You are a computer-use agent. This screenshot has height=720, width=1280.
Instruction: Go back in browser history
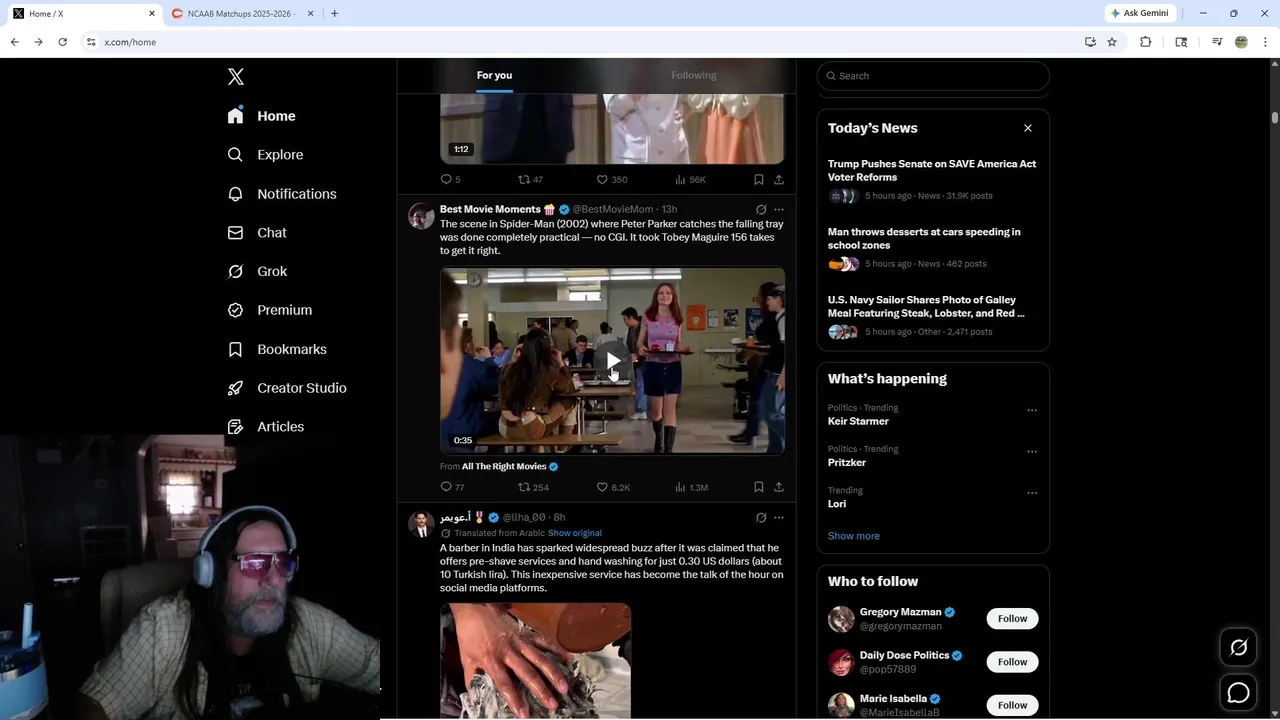coord(14,42)
